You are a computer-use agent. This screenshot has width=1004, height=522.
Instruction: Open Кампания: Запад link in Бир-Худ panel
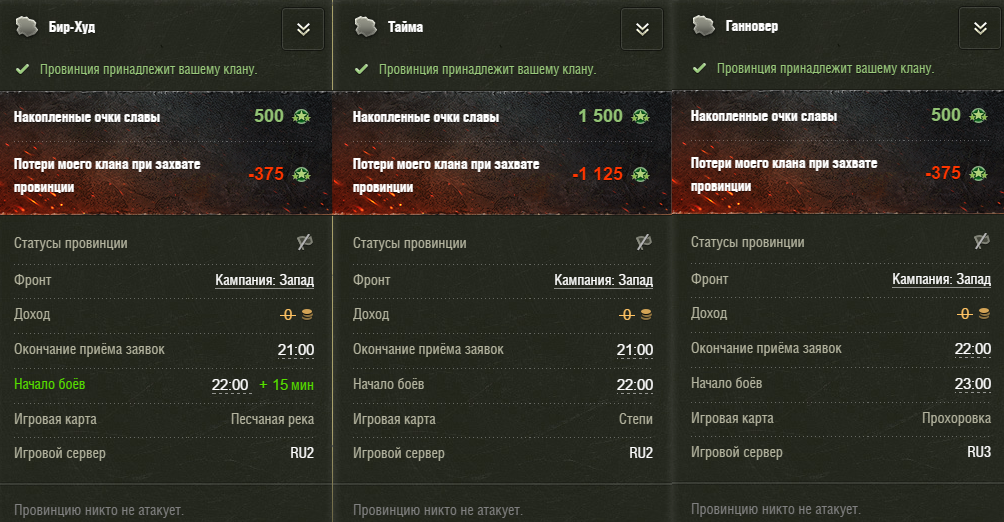[264, 280]
